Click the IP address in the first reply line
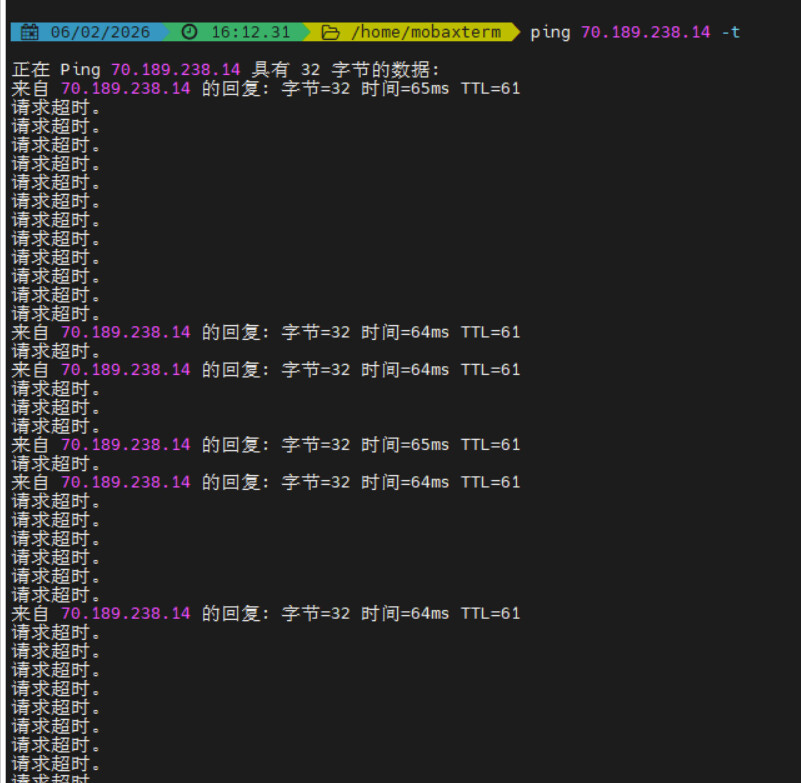Viewport: 801px width, 783px height. tap(125, 89)
